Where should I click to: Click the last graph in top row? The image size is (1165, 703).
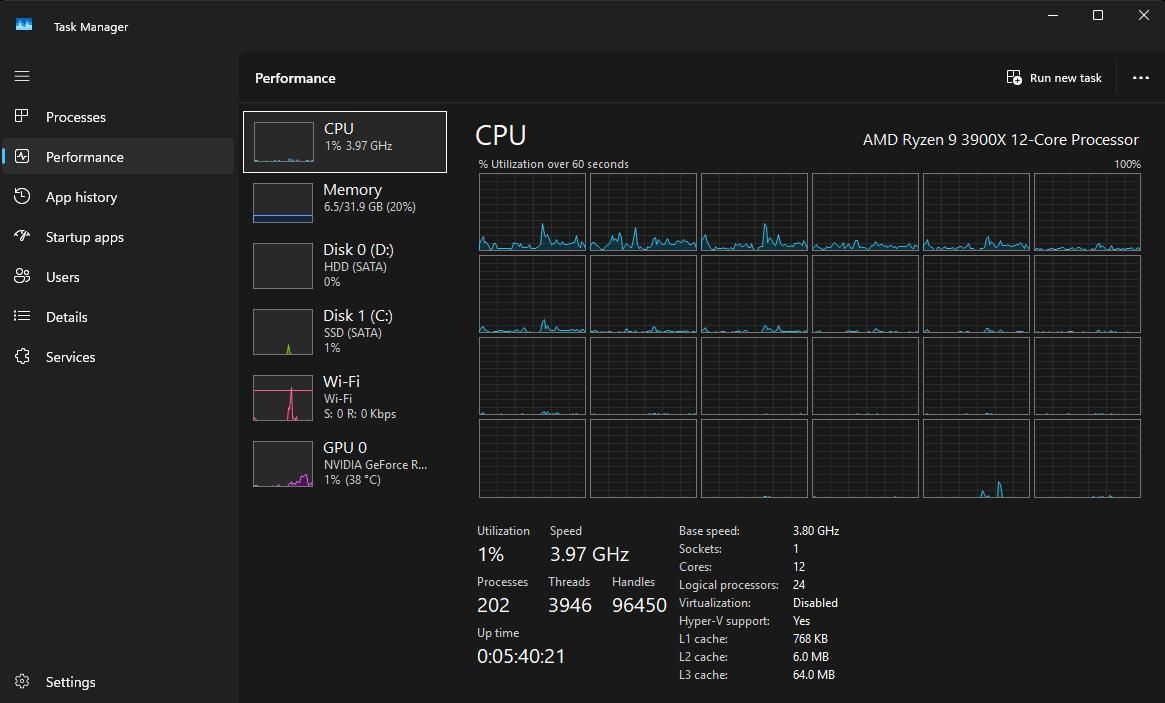coord(1087,212)
